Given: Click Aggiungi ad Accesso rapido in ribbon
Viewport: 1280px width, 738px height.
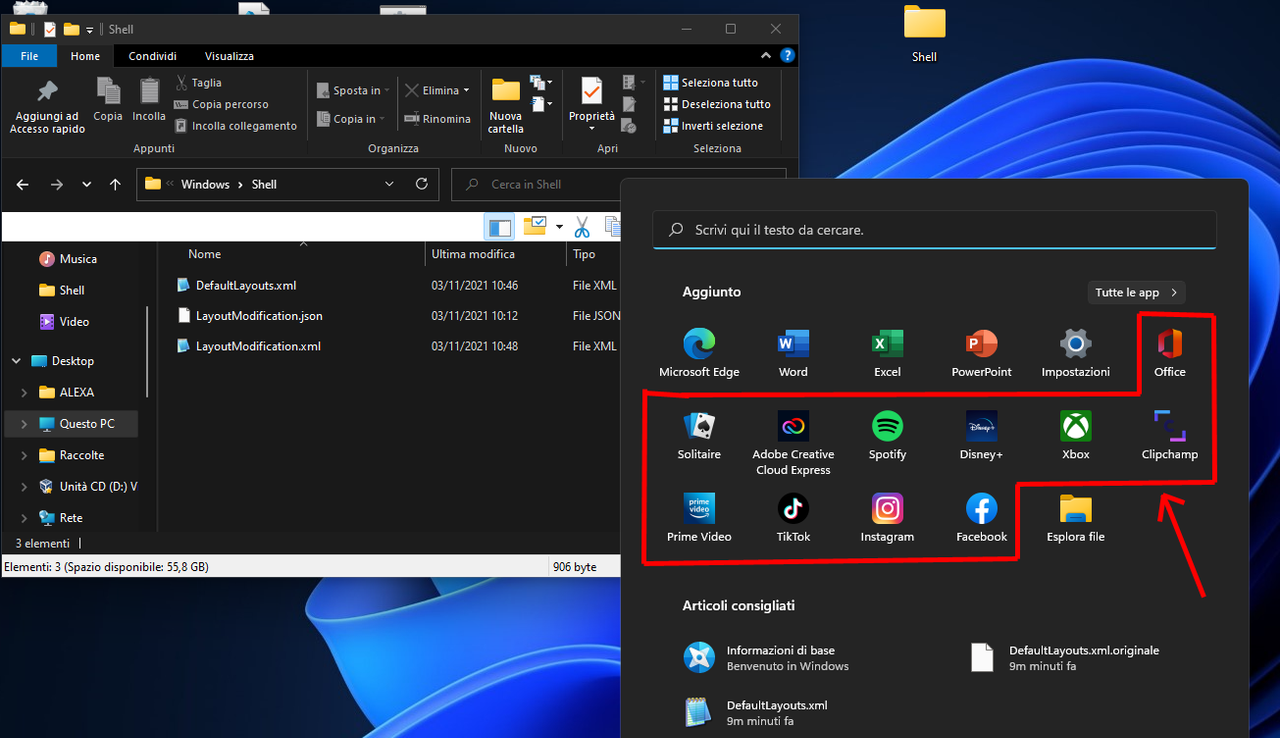Looking at the screenshot, I should (47, 106).
